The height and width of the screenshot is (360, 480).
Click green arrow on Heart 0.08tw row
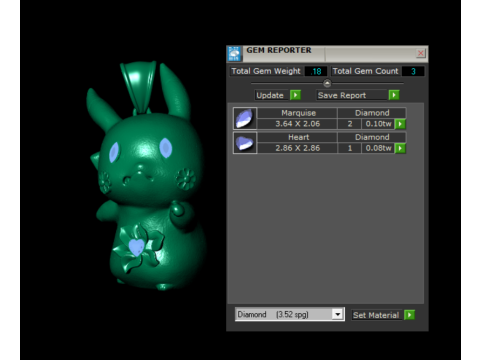(400, 148)
